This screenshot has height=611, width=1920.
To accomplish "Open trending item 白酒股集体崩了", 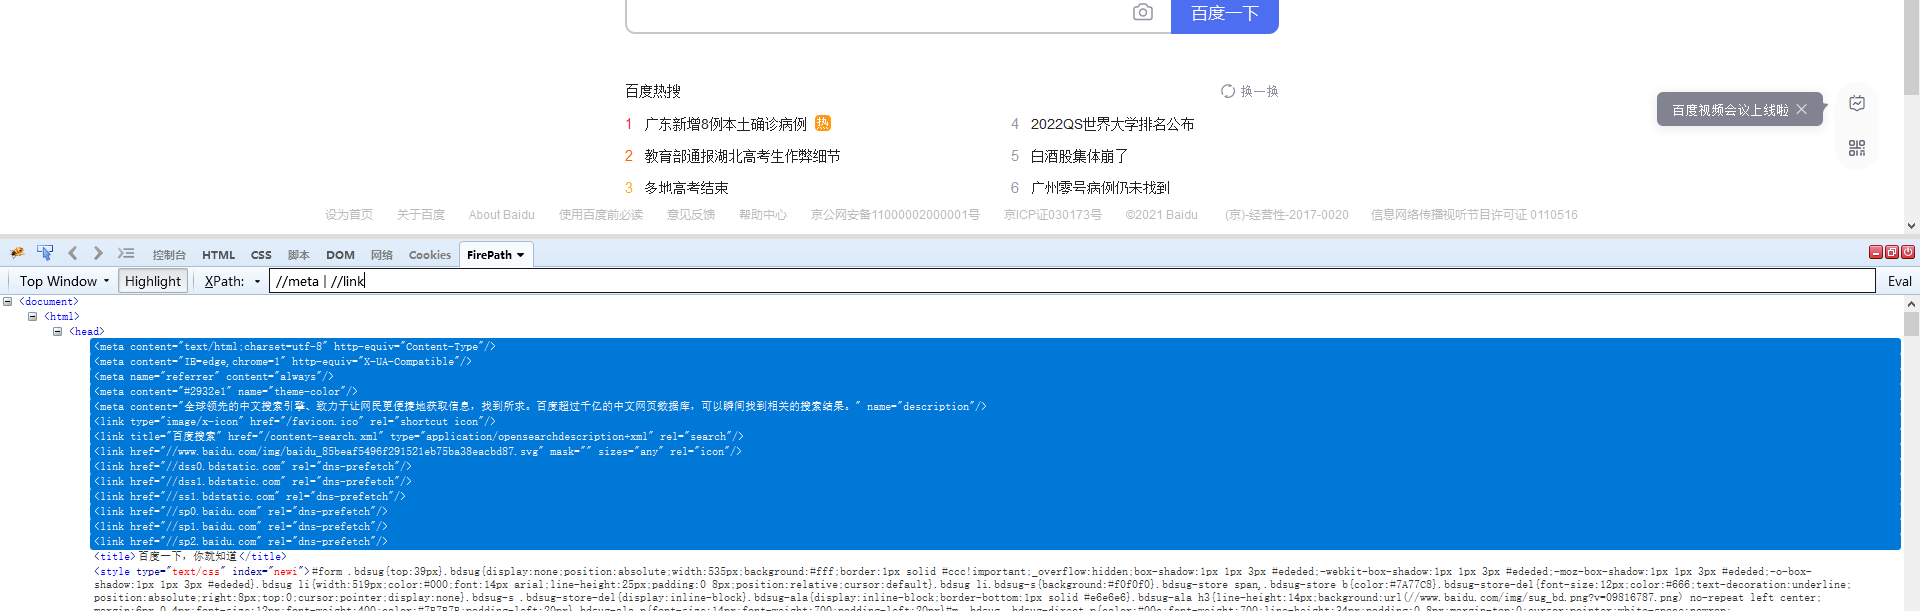I will [1079, 156].
